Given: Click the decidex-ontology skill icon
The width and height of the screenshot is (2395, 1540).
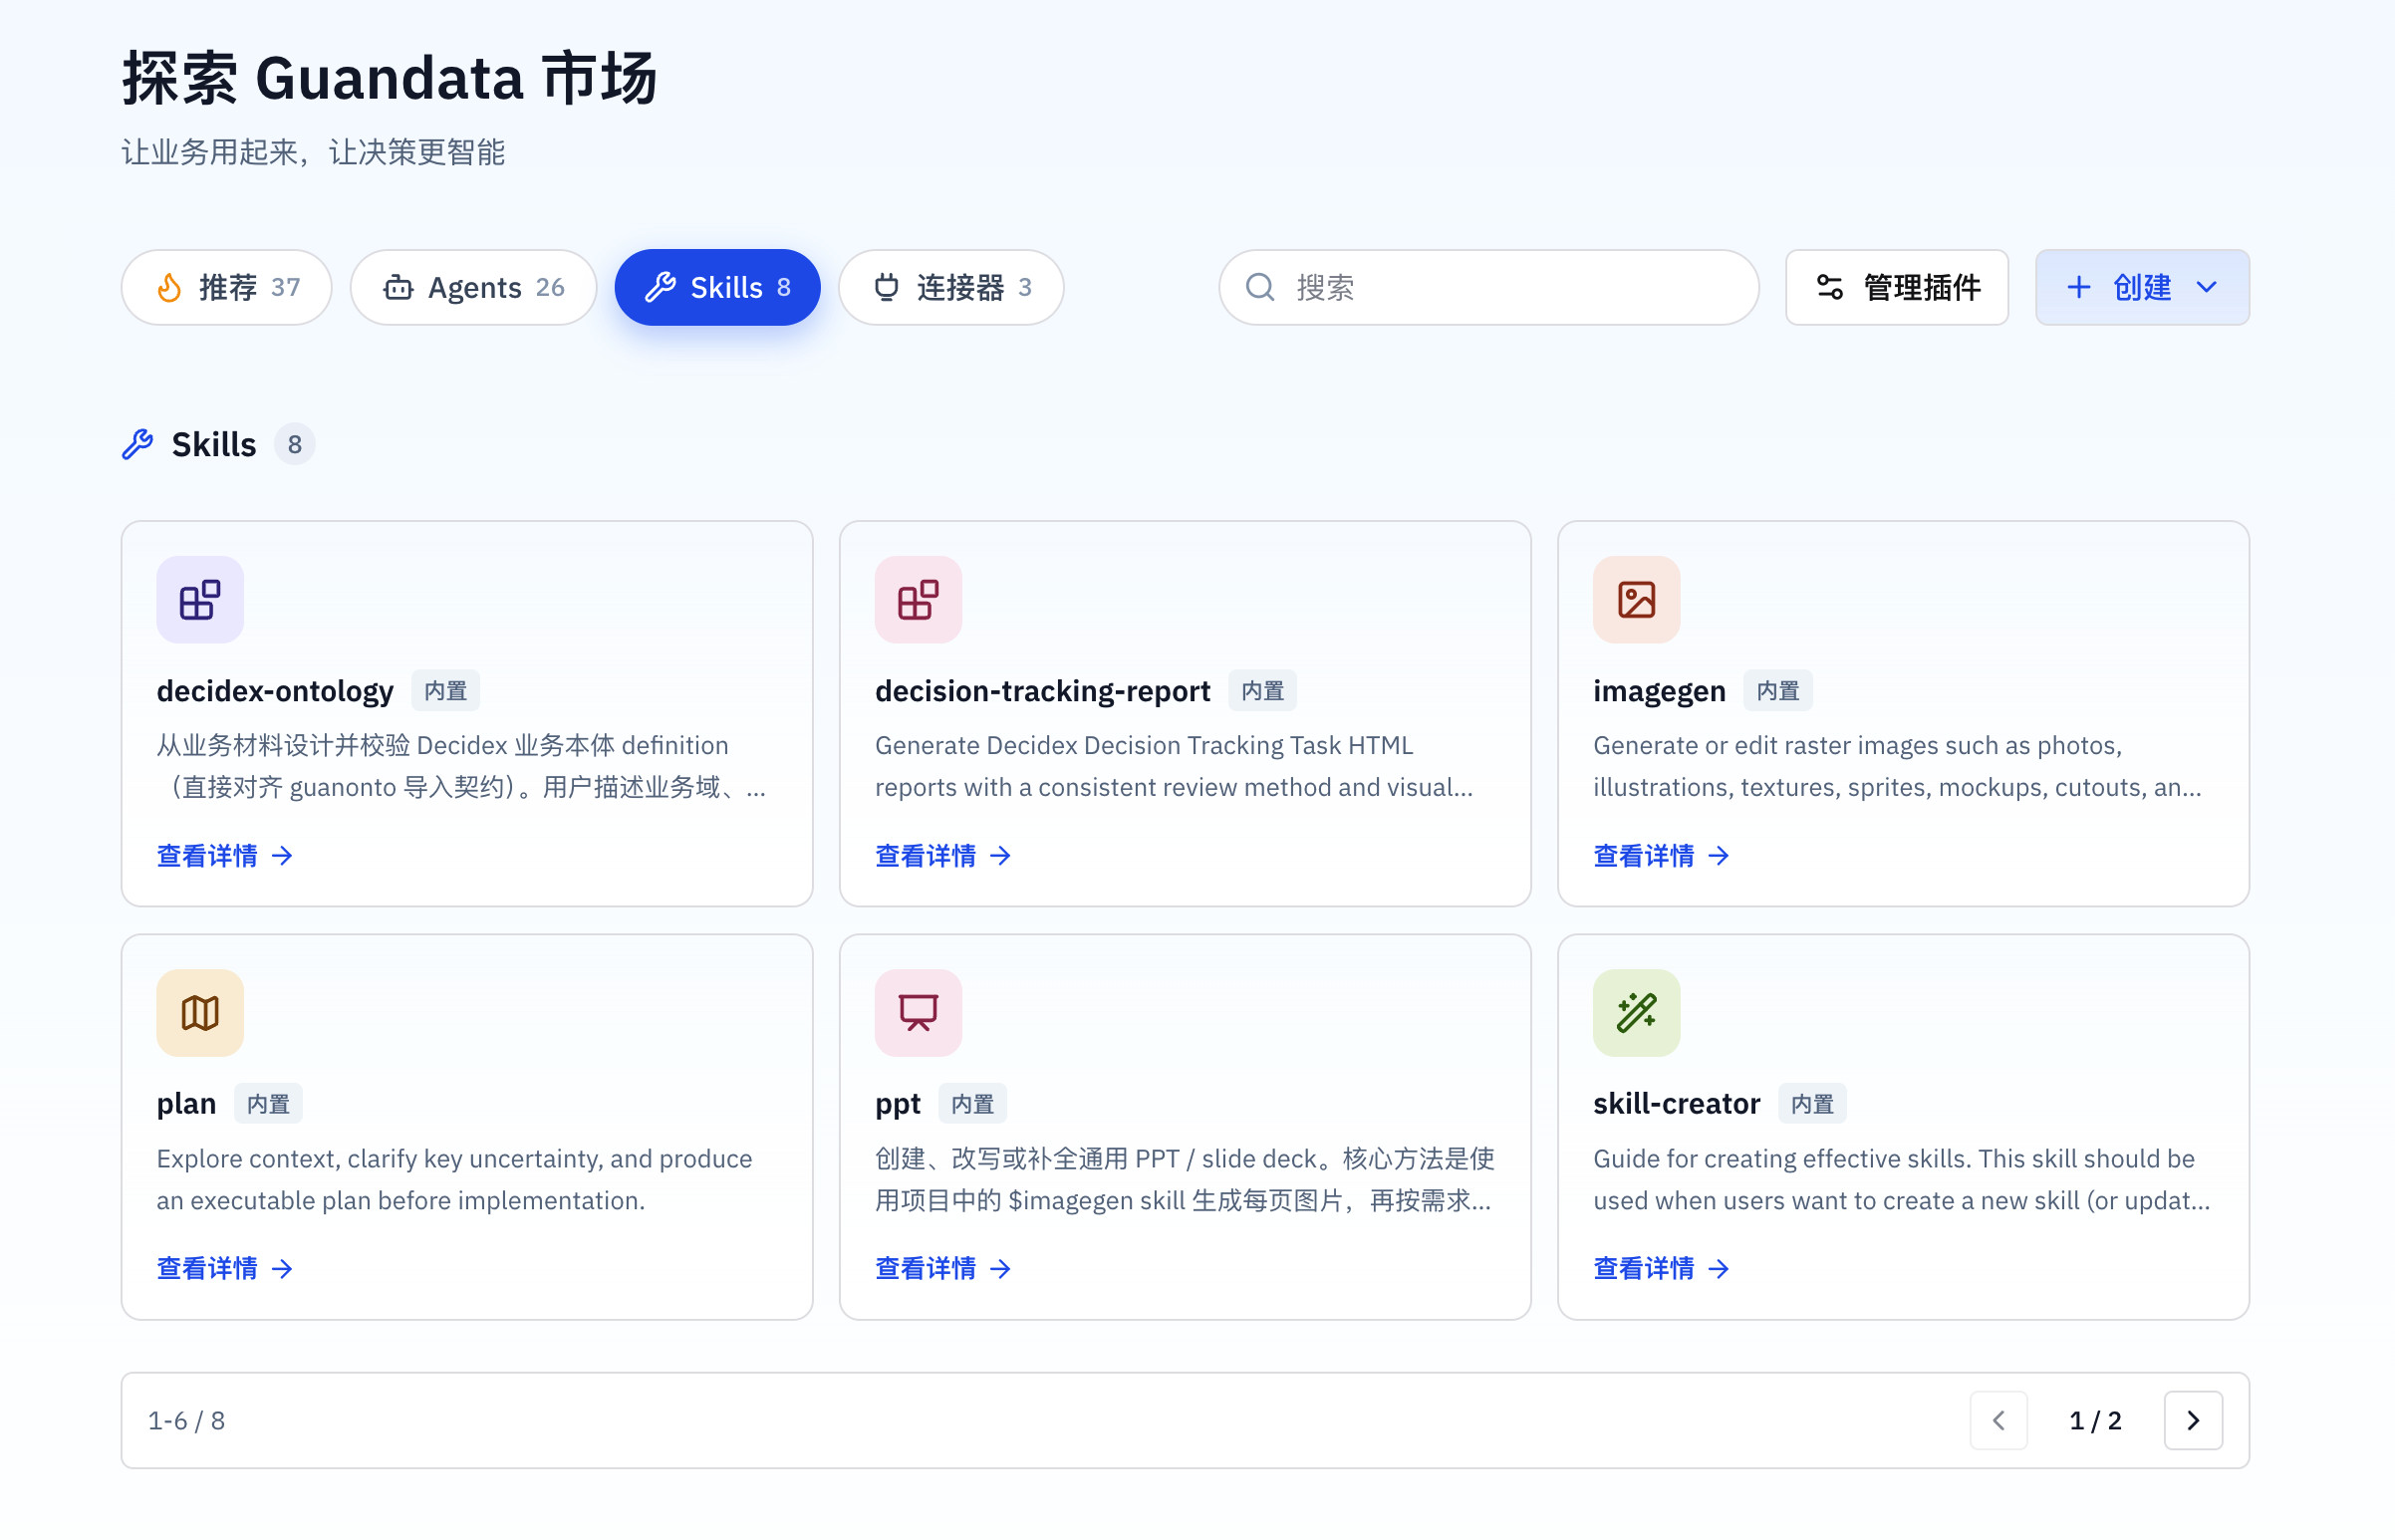Looking at the screenshot, I should tap(200, 599).
